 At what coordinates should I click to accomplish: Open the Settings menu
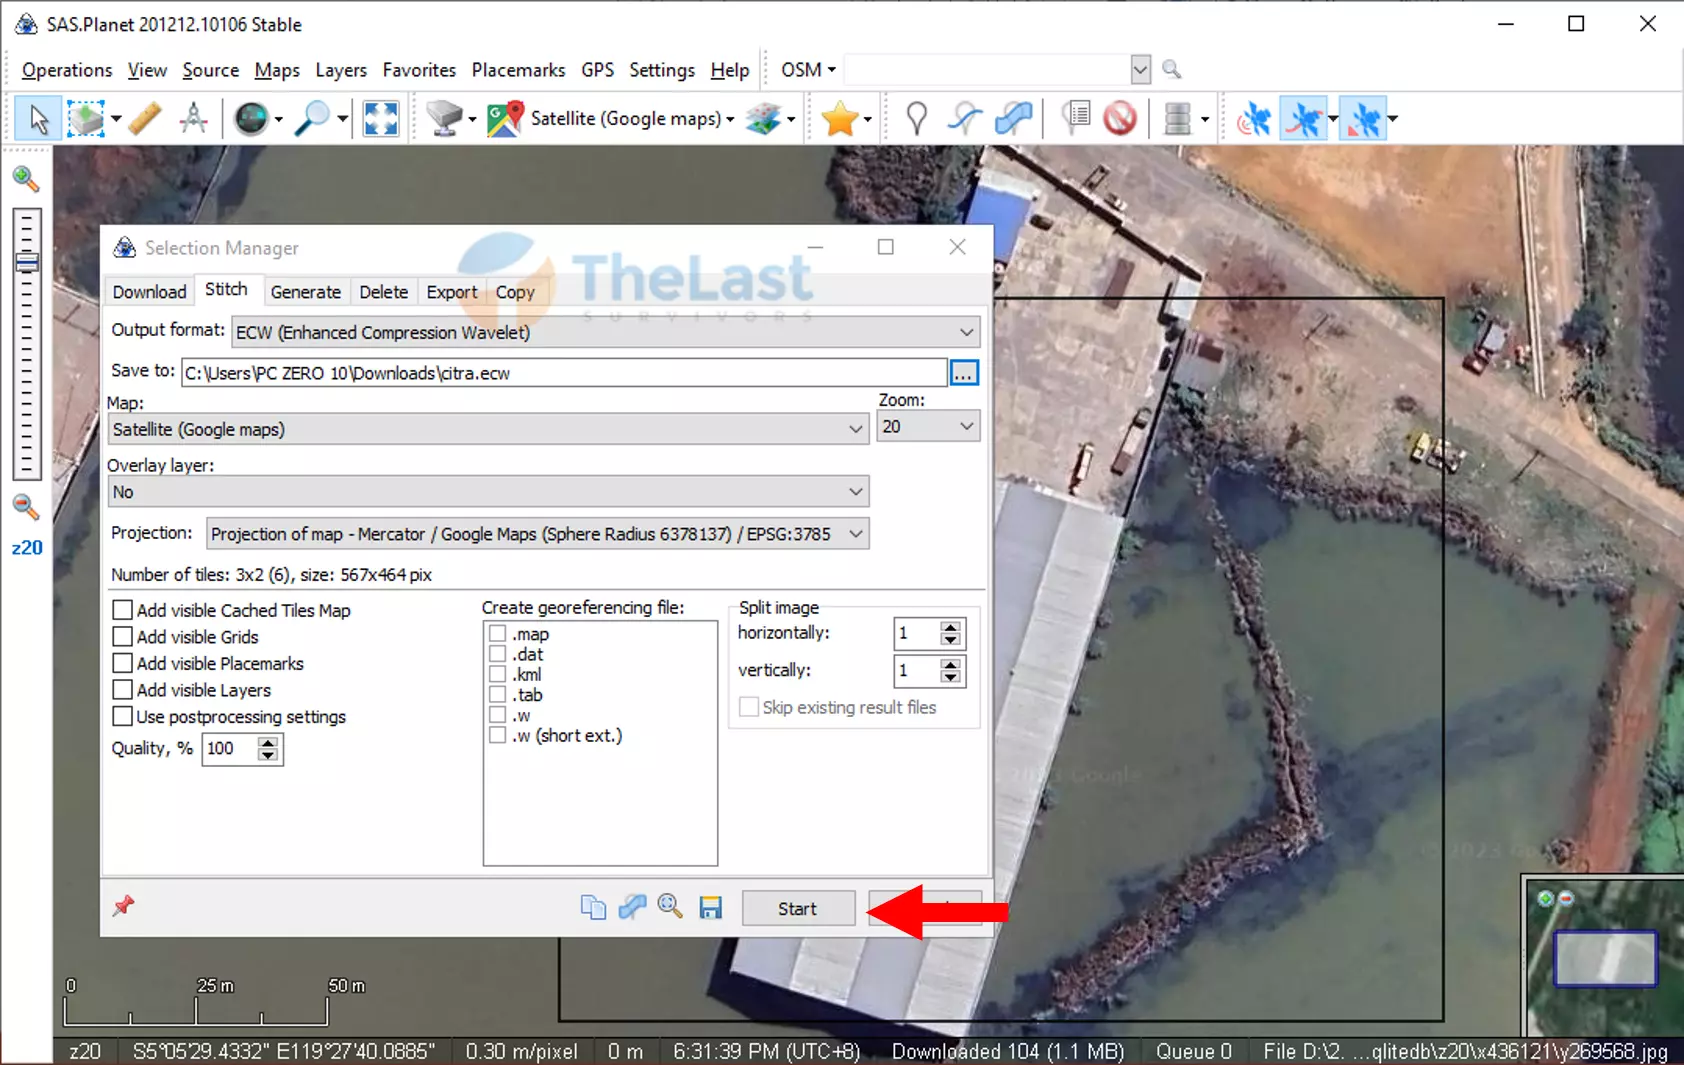[x=661, y=70]
